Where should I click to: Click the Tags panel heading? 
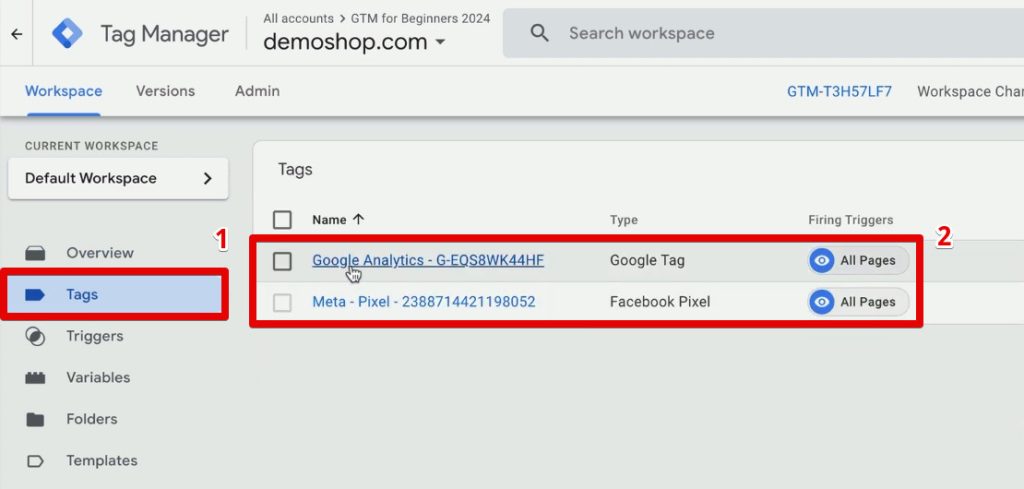[295, 170]
